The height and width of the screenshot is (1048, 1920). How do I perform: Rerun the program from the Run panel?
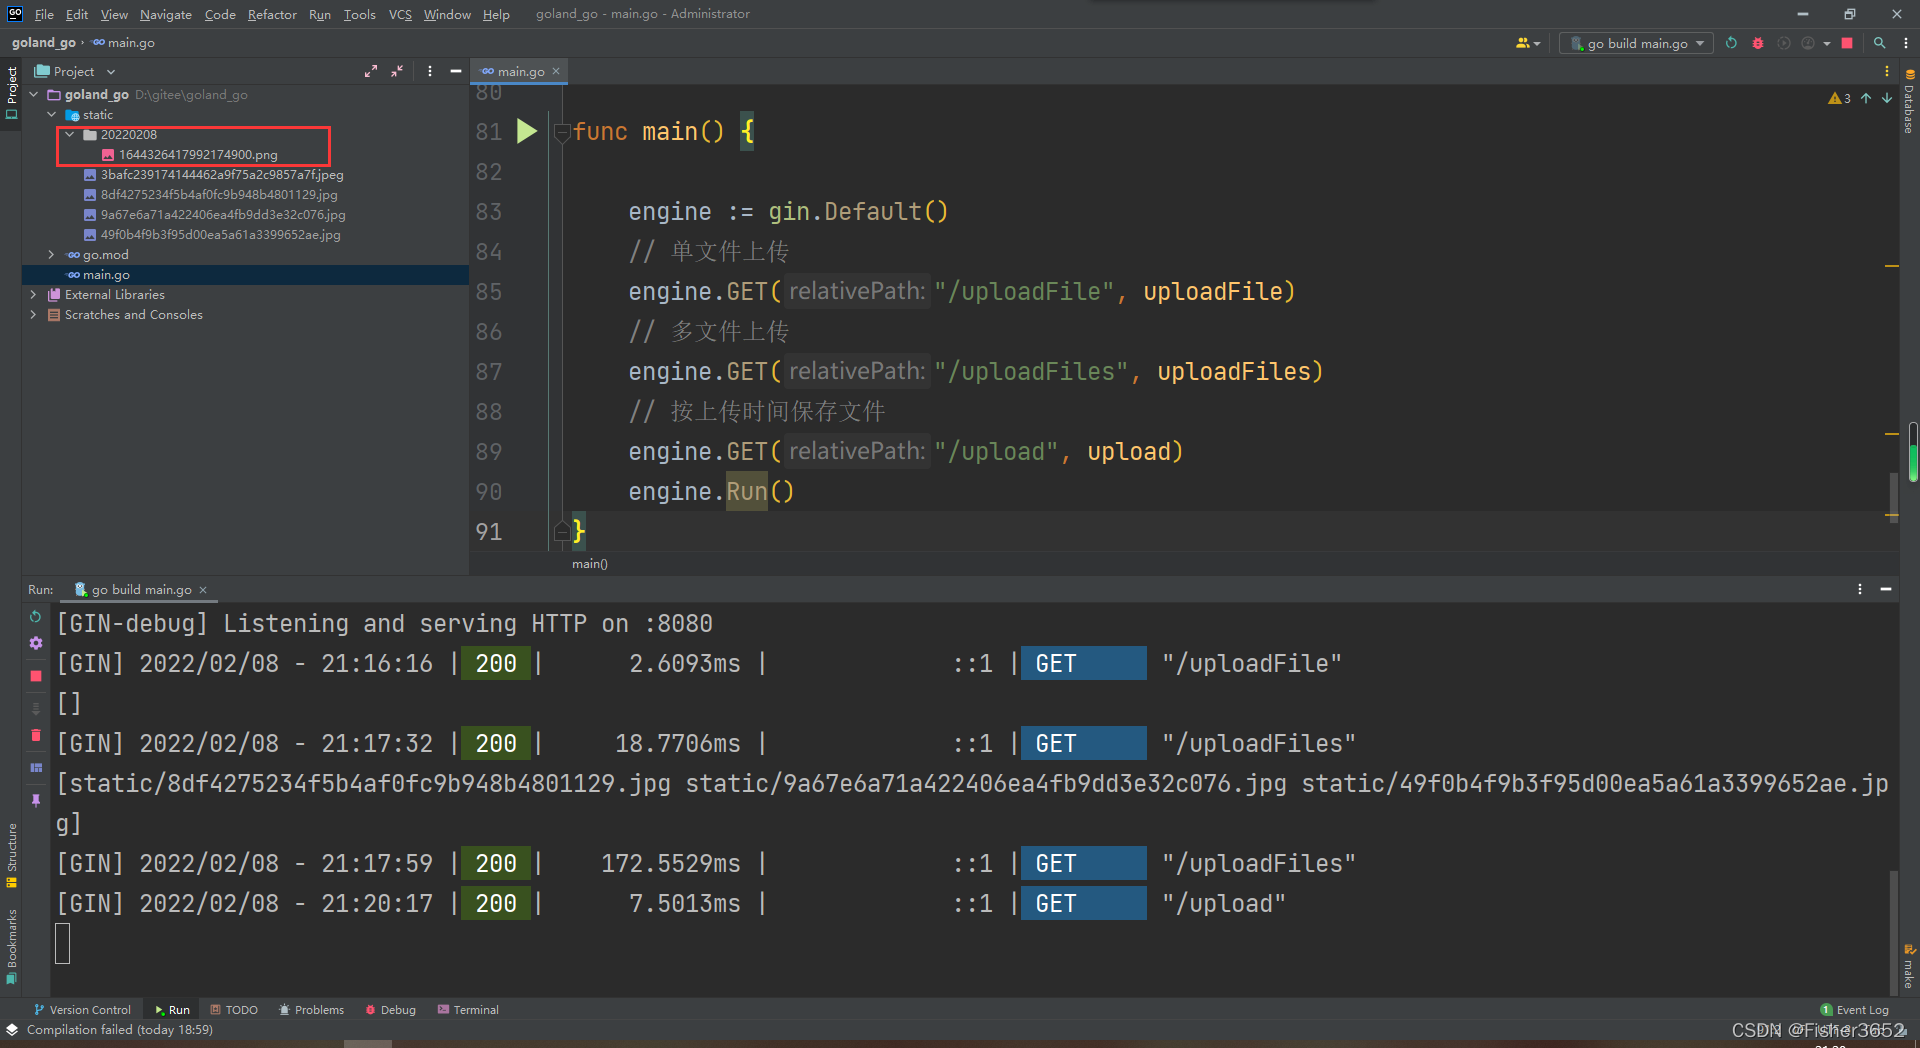click(36, 617)
